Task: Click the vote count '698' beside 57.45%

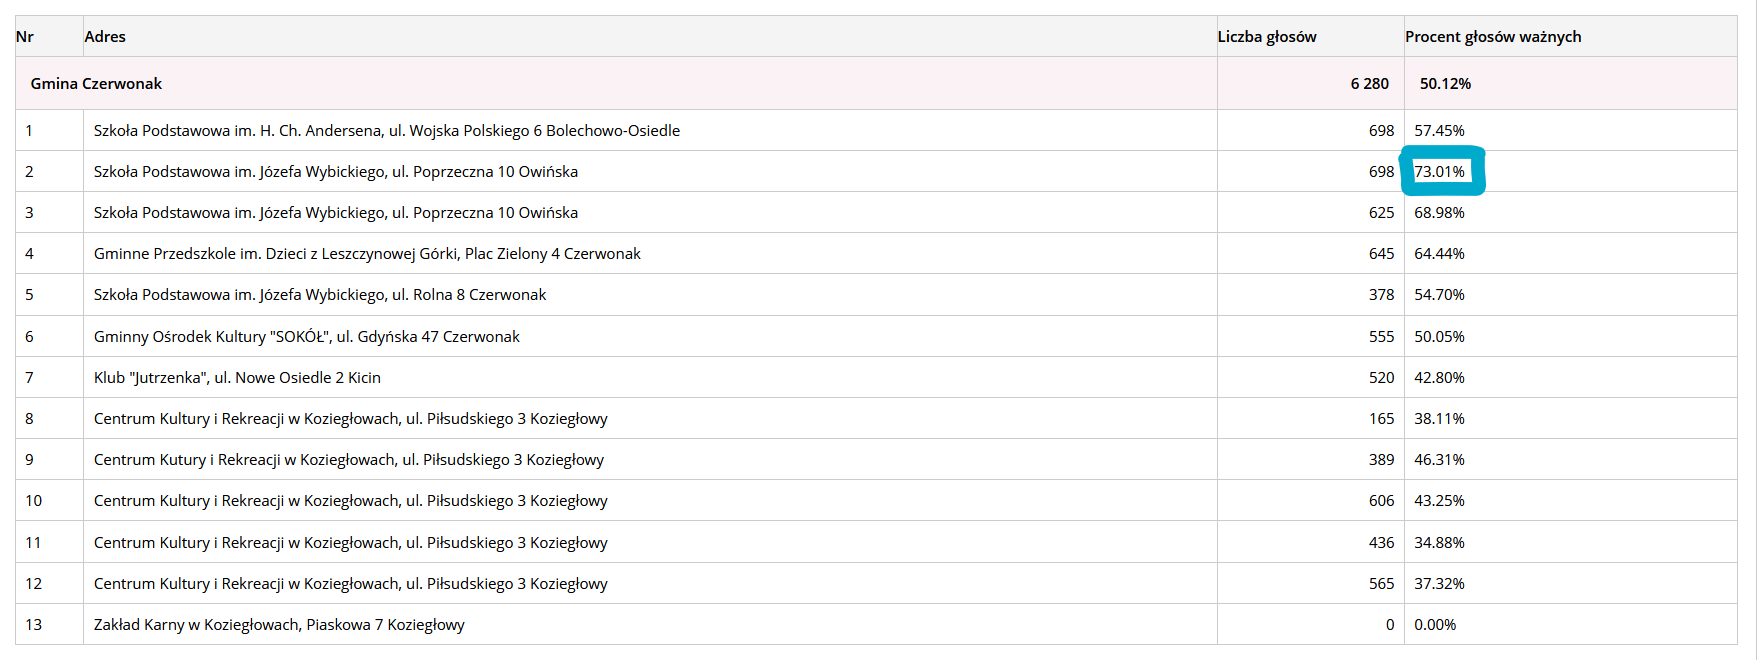Action: [x=1381, y=131]
